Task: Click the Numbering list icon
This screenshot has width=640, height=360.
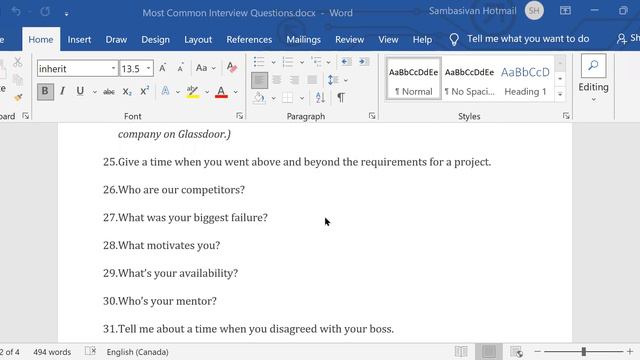Action: (288, 62)
